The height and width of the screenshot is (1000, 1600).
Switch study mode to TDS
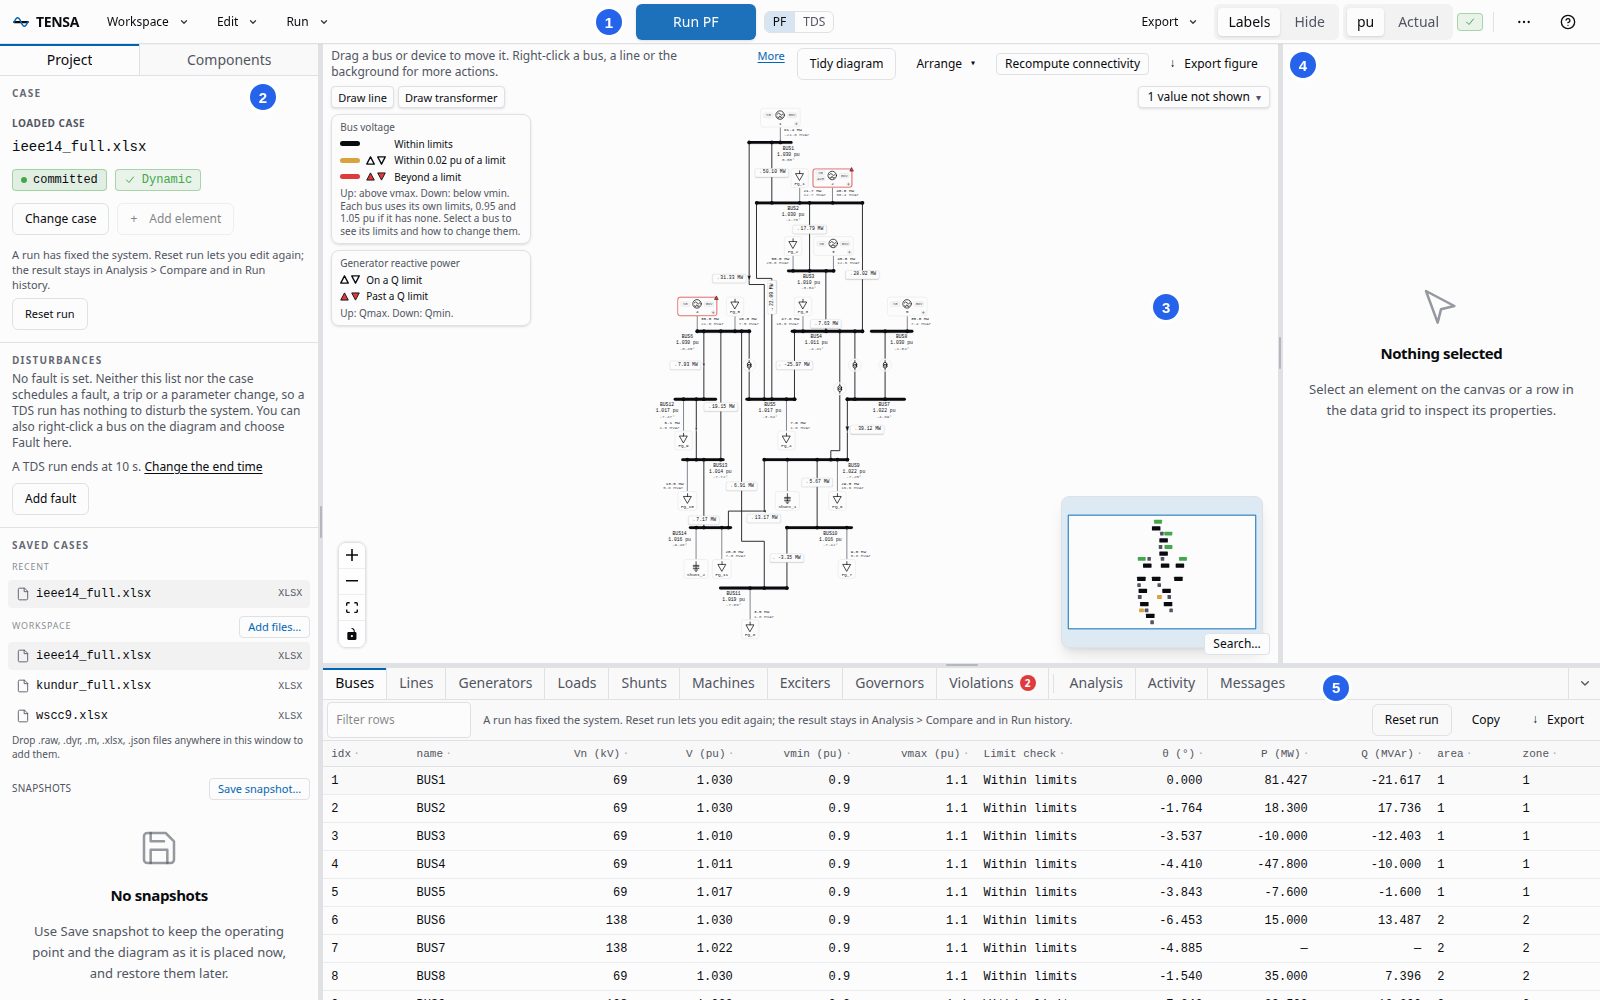click(x=814, y=22)
